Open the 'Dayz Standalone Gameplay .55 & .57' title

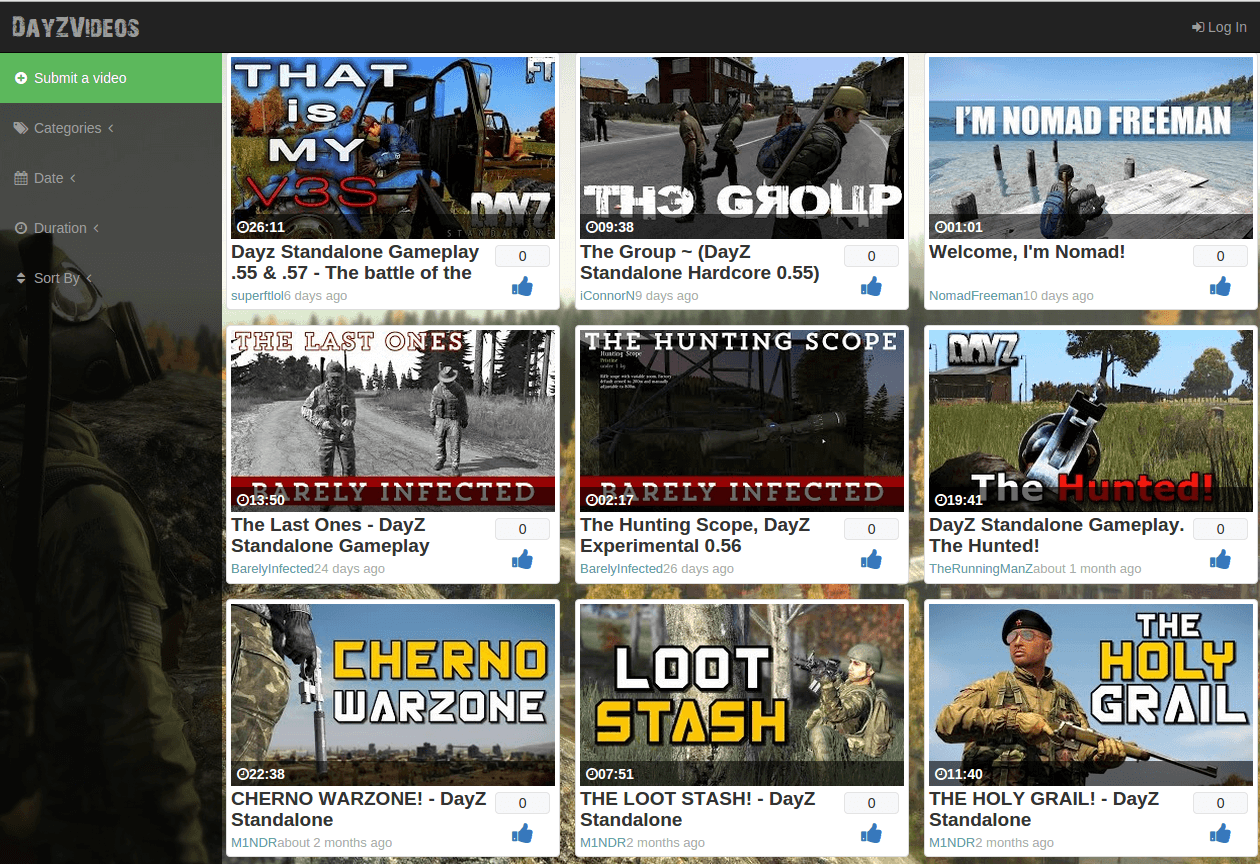[355, 262]
